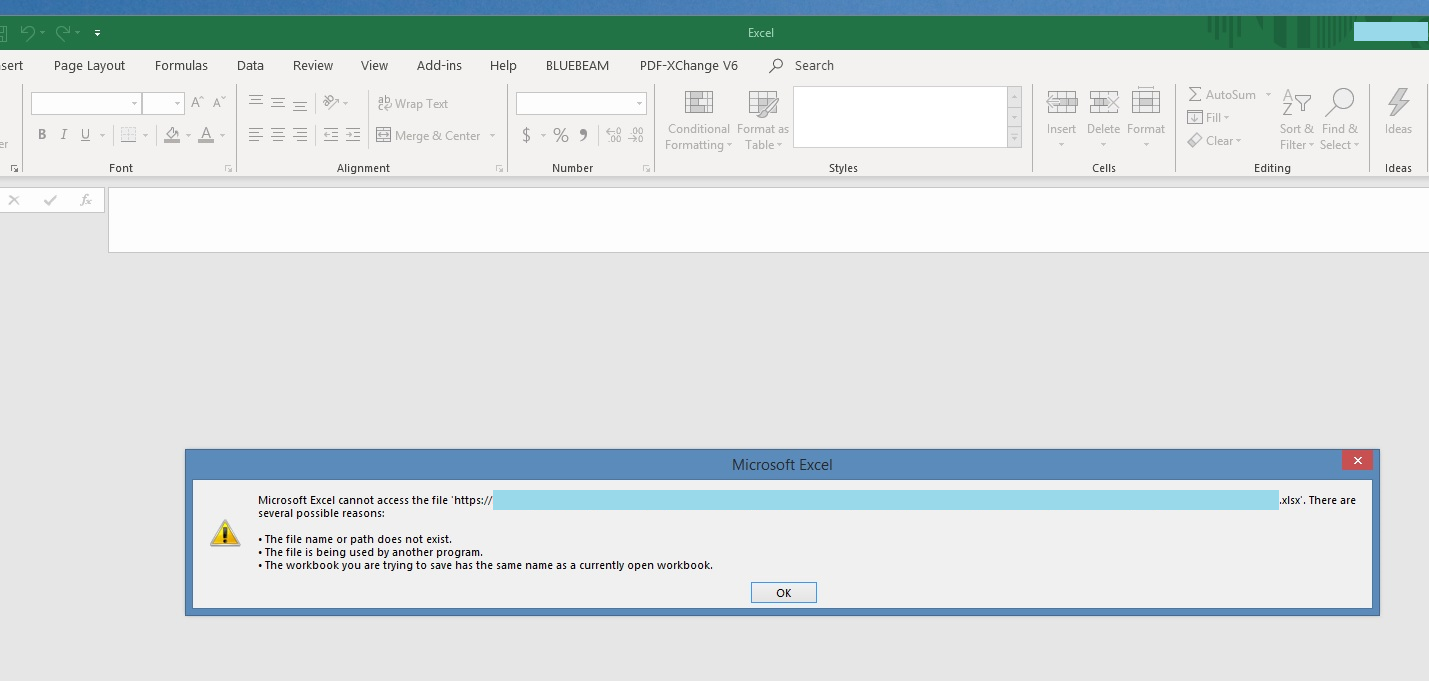Toggle Align Left
This screenshot has height=681, width=1429.
(x=256, y=135)
